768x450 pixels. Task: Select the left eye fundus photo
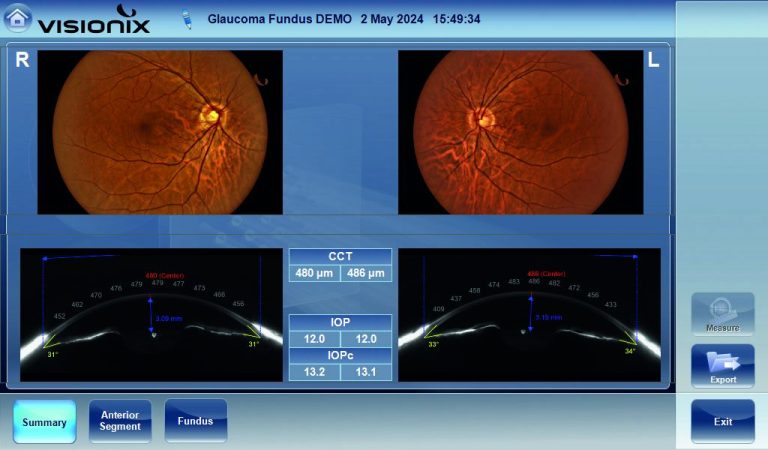point(519,132)
